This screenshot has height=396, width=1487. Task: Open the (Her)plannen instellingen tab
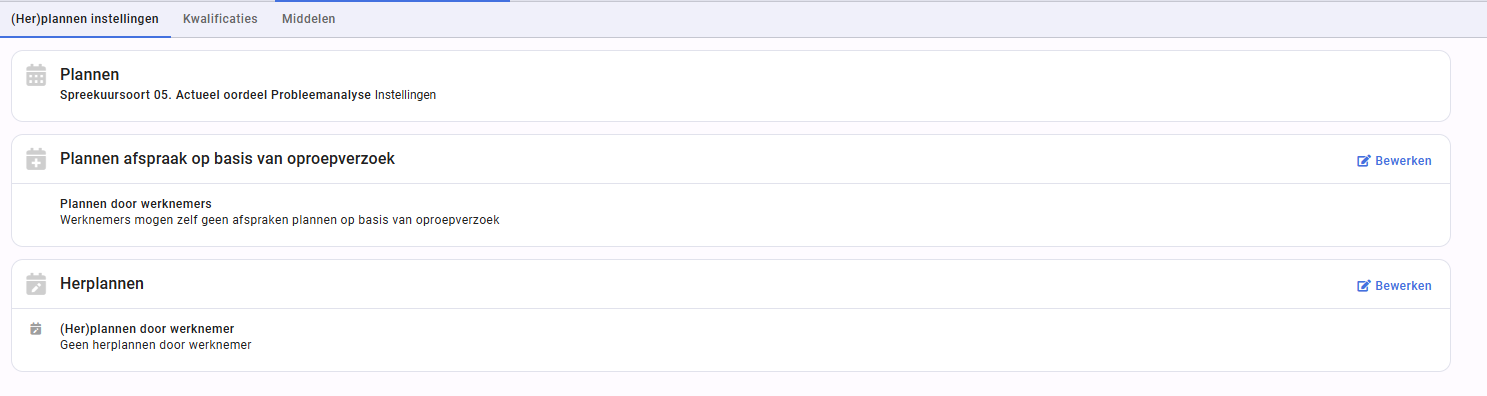[85, 19]
